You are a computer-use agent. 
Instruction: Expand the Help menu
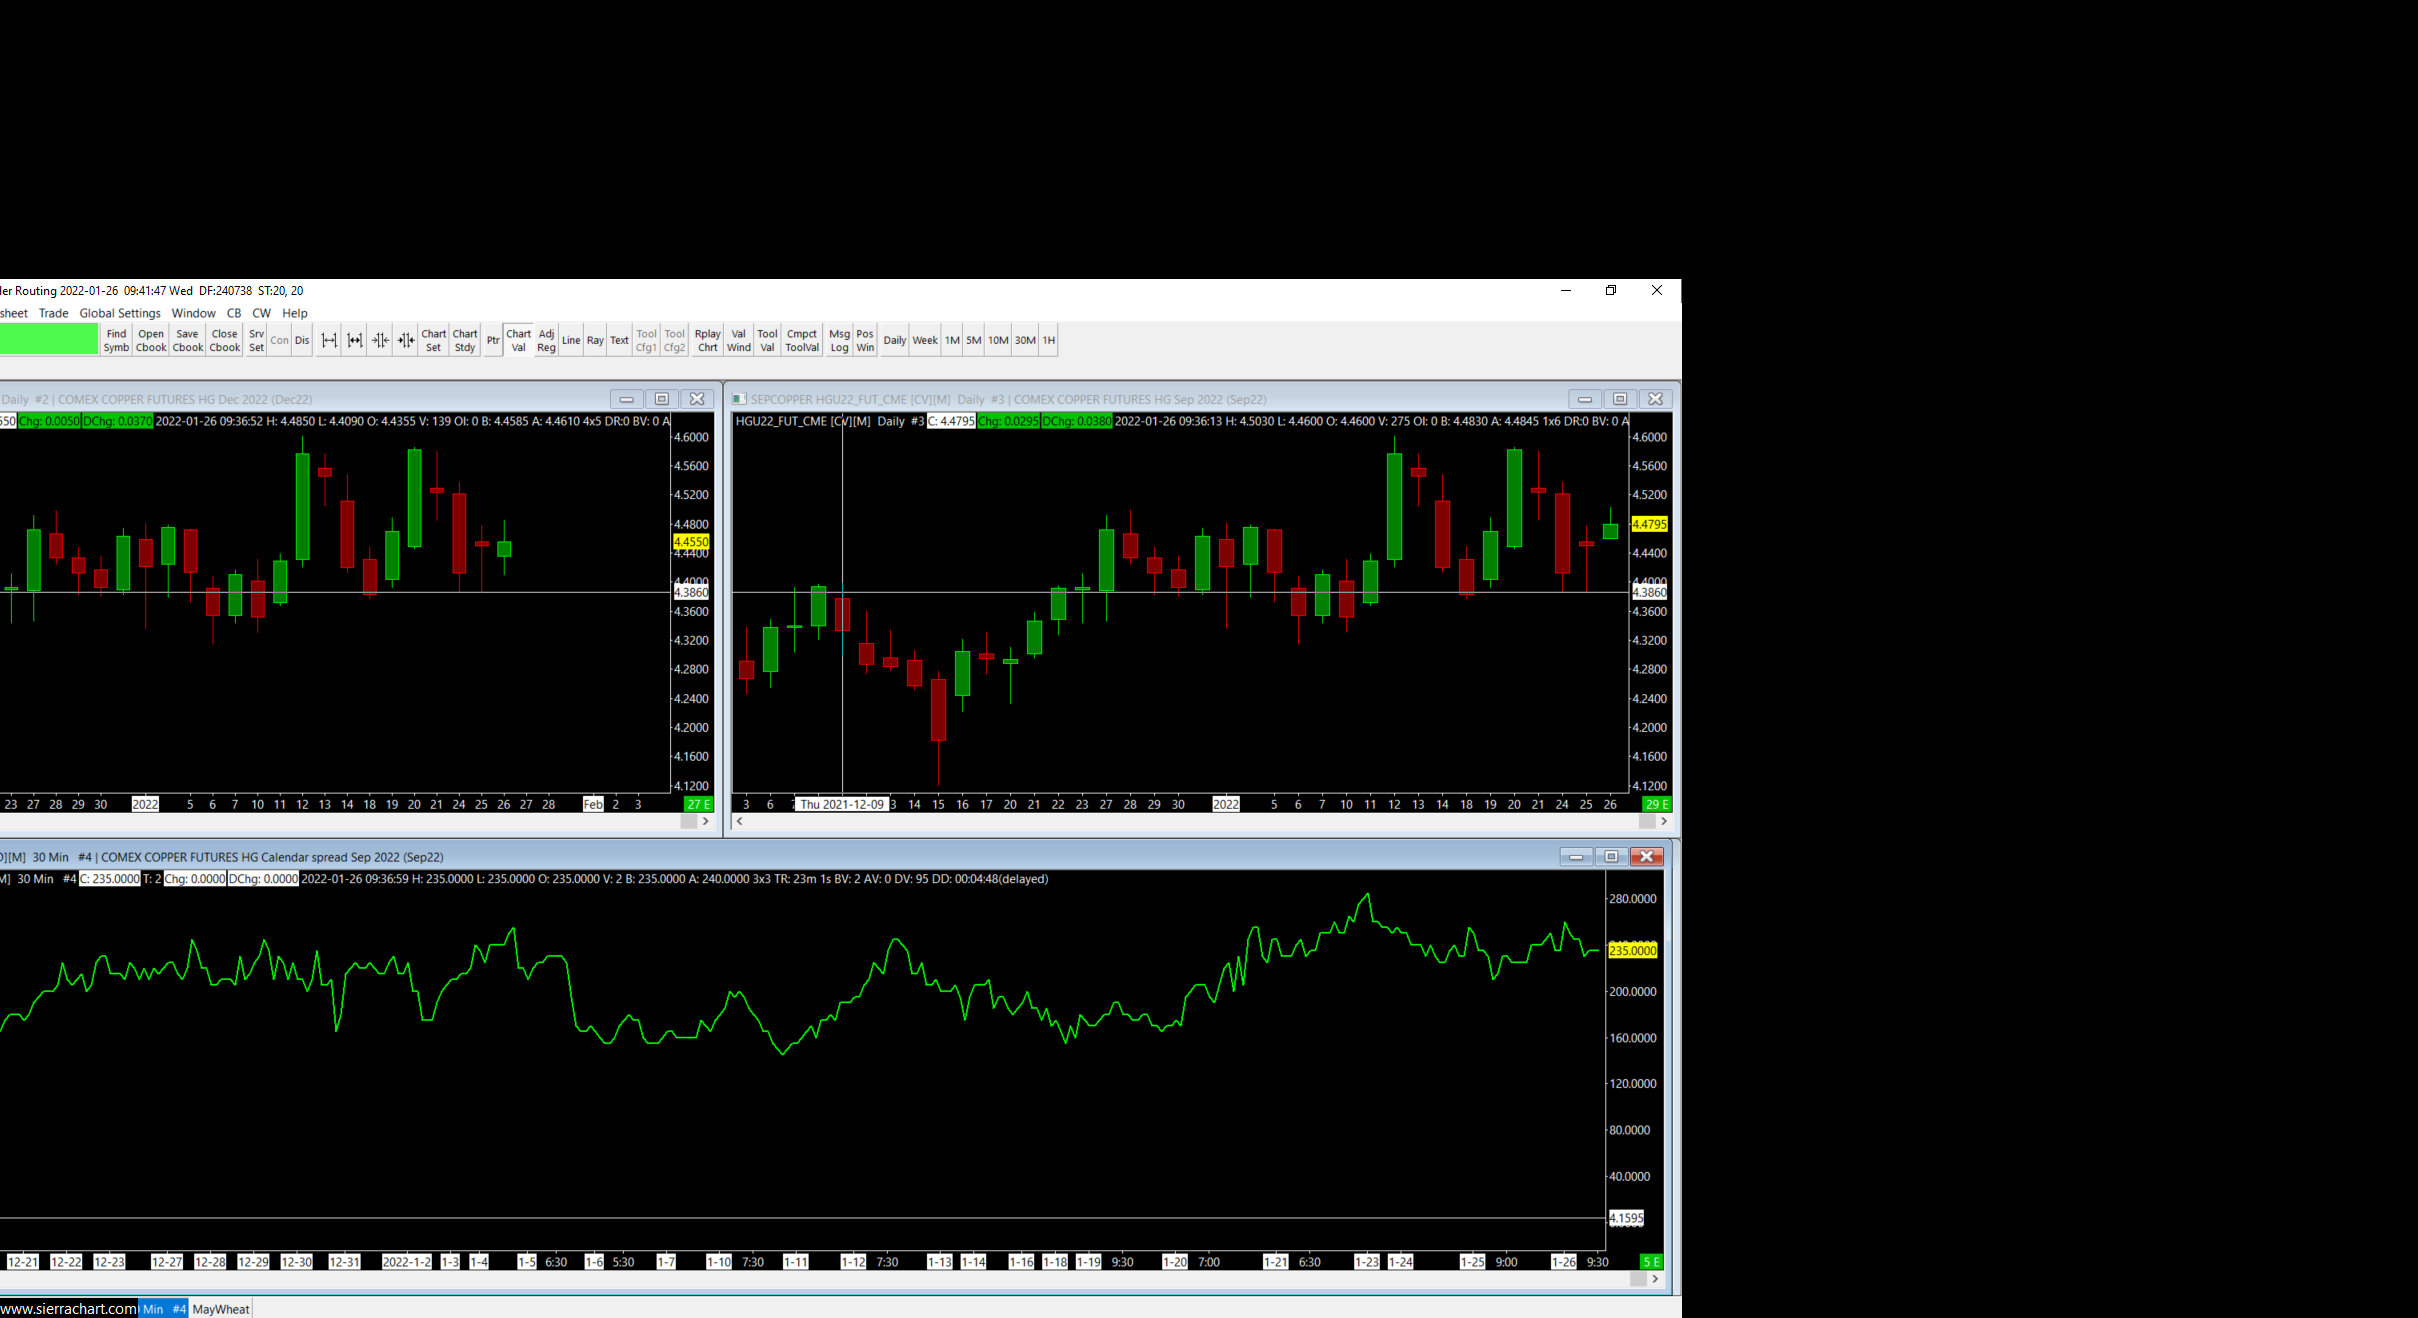[x=295, y=313]
